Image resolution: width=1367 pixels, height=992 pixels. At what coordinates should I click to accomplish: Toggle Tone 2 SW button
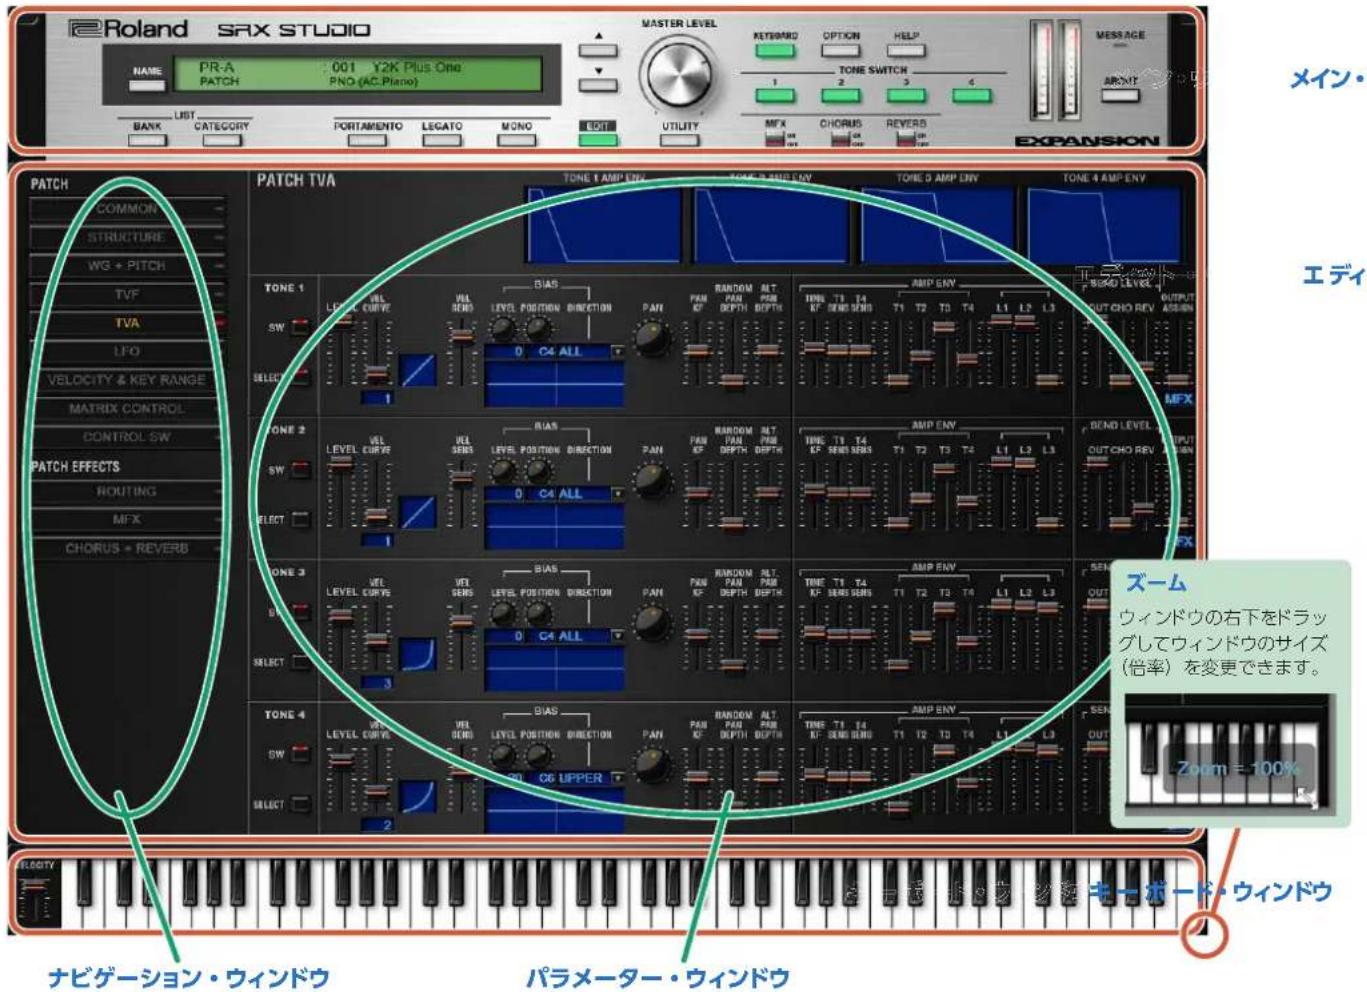[300, 470]
